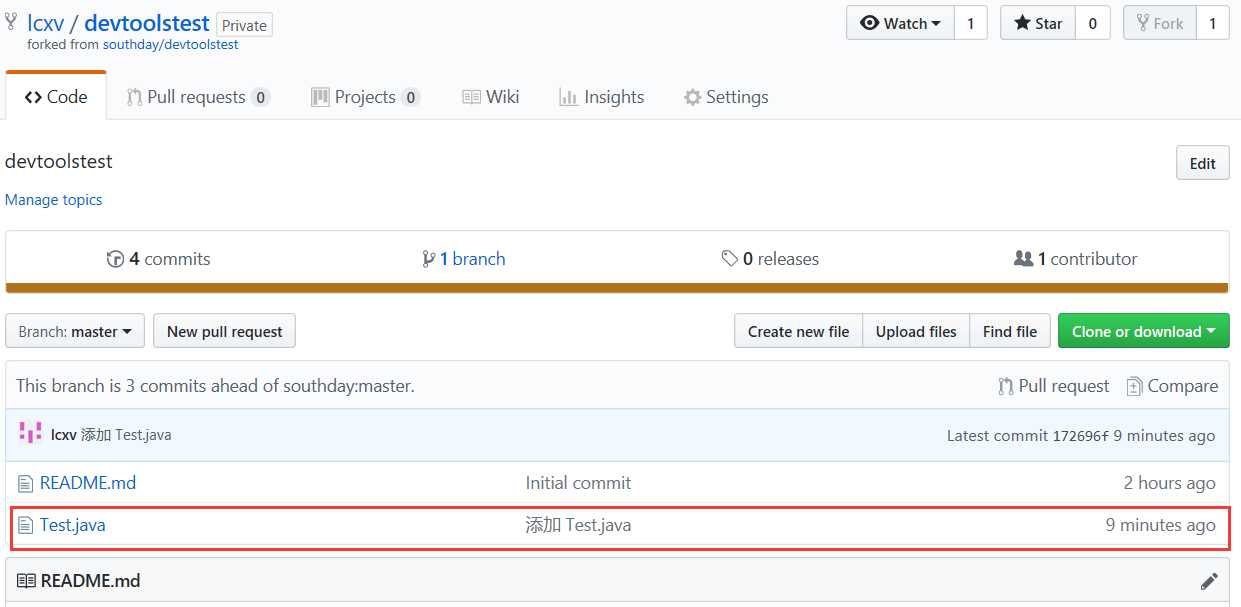Click the compare icon beside Compare
This screenshot has height=607, width=1241.
coord(1134,386)
